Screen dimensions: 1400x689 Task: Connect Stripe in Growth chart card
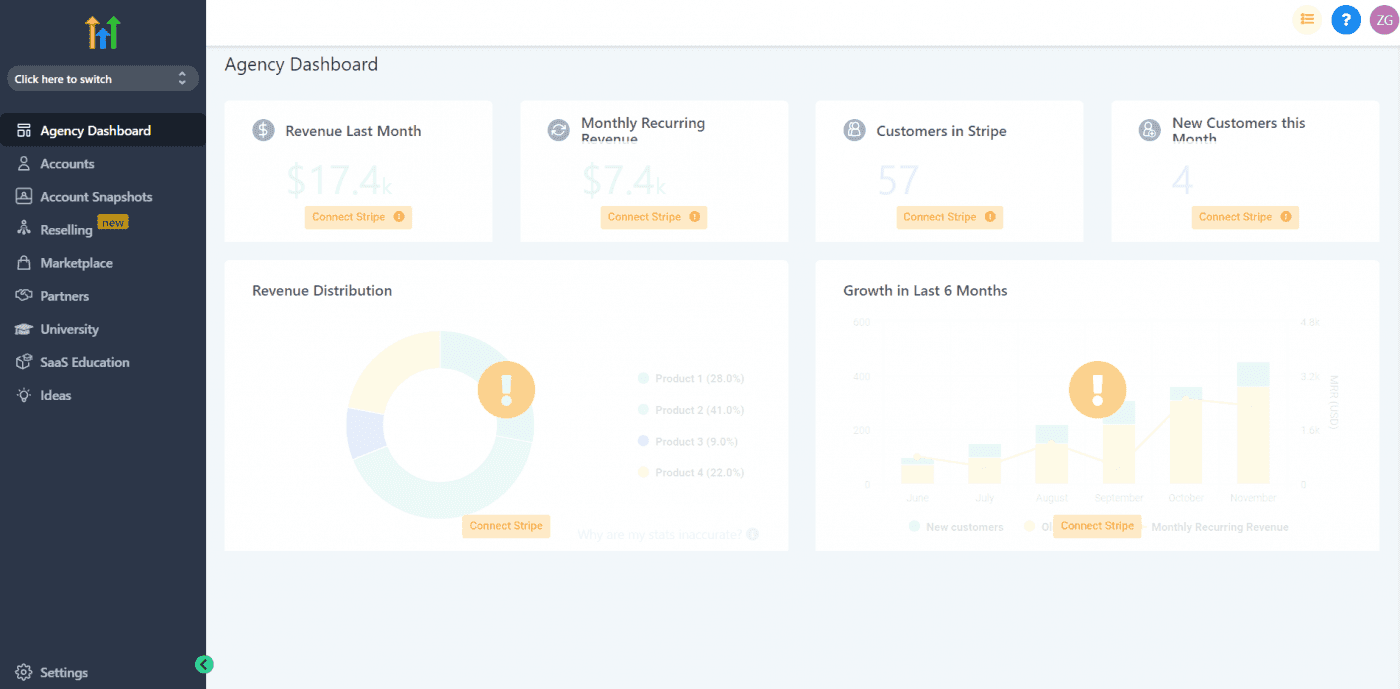coord(1097,526)
